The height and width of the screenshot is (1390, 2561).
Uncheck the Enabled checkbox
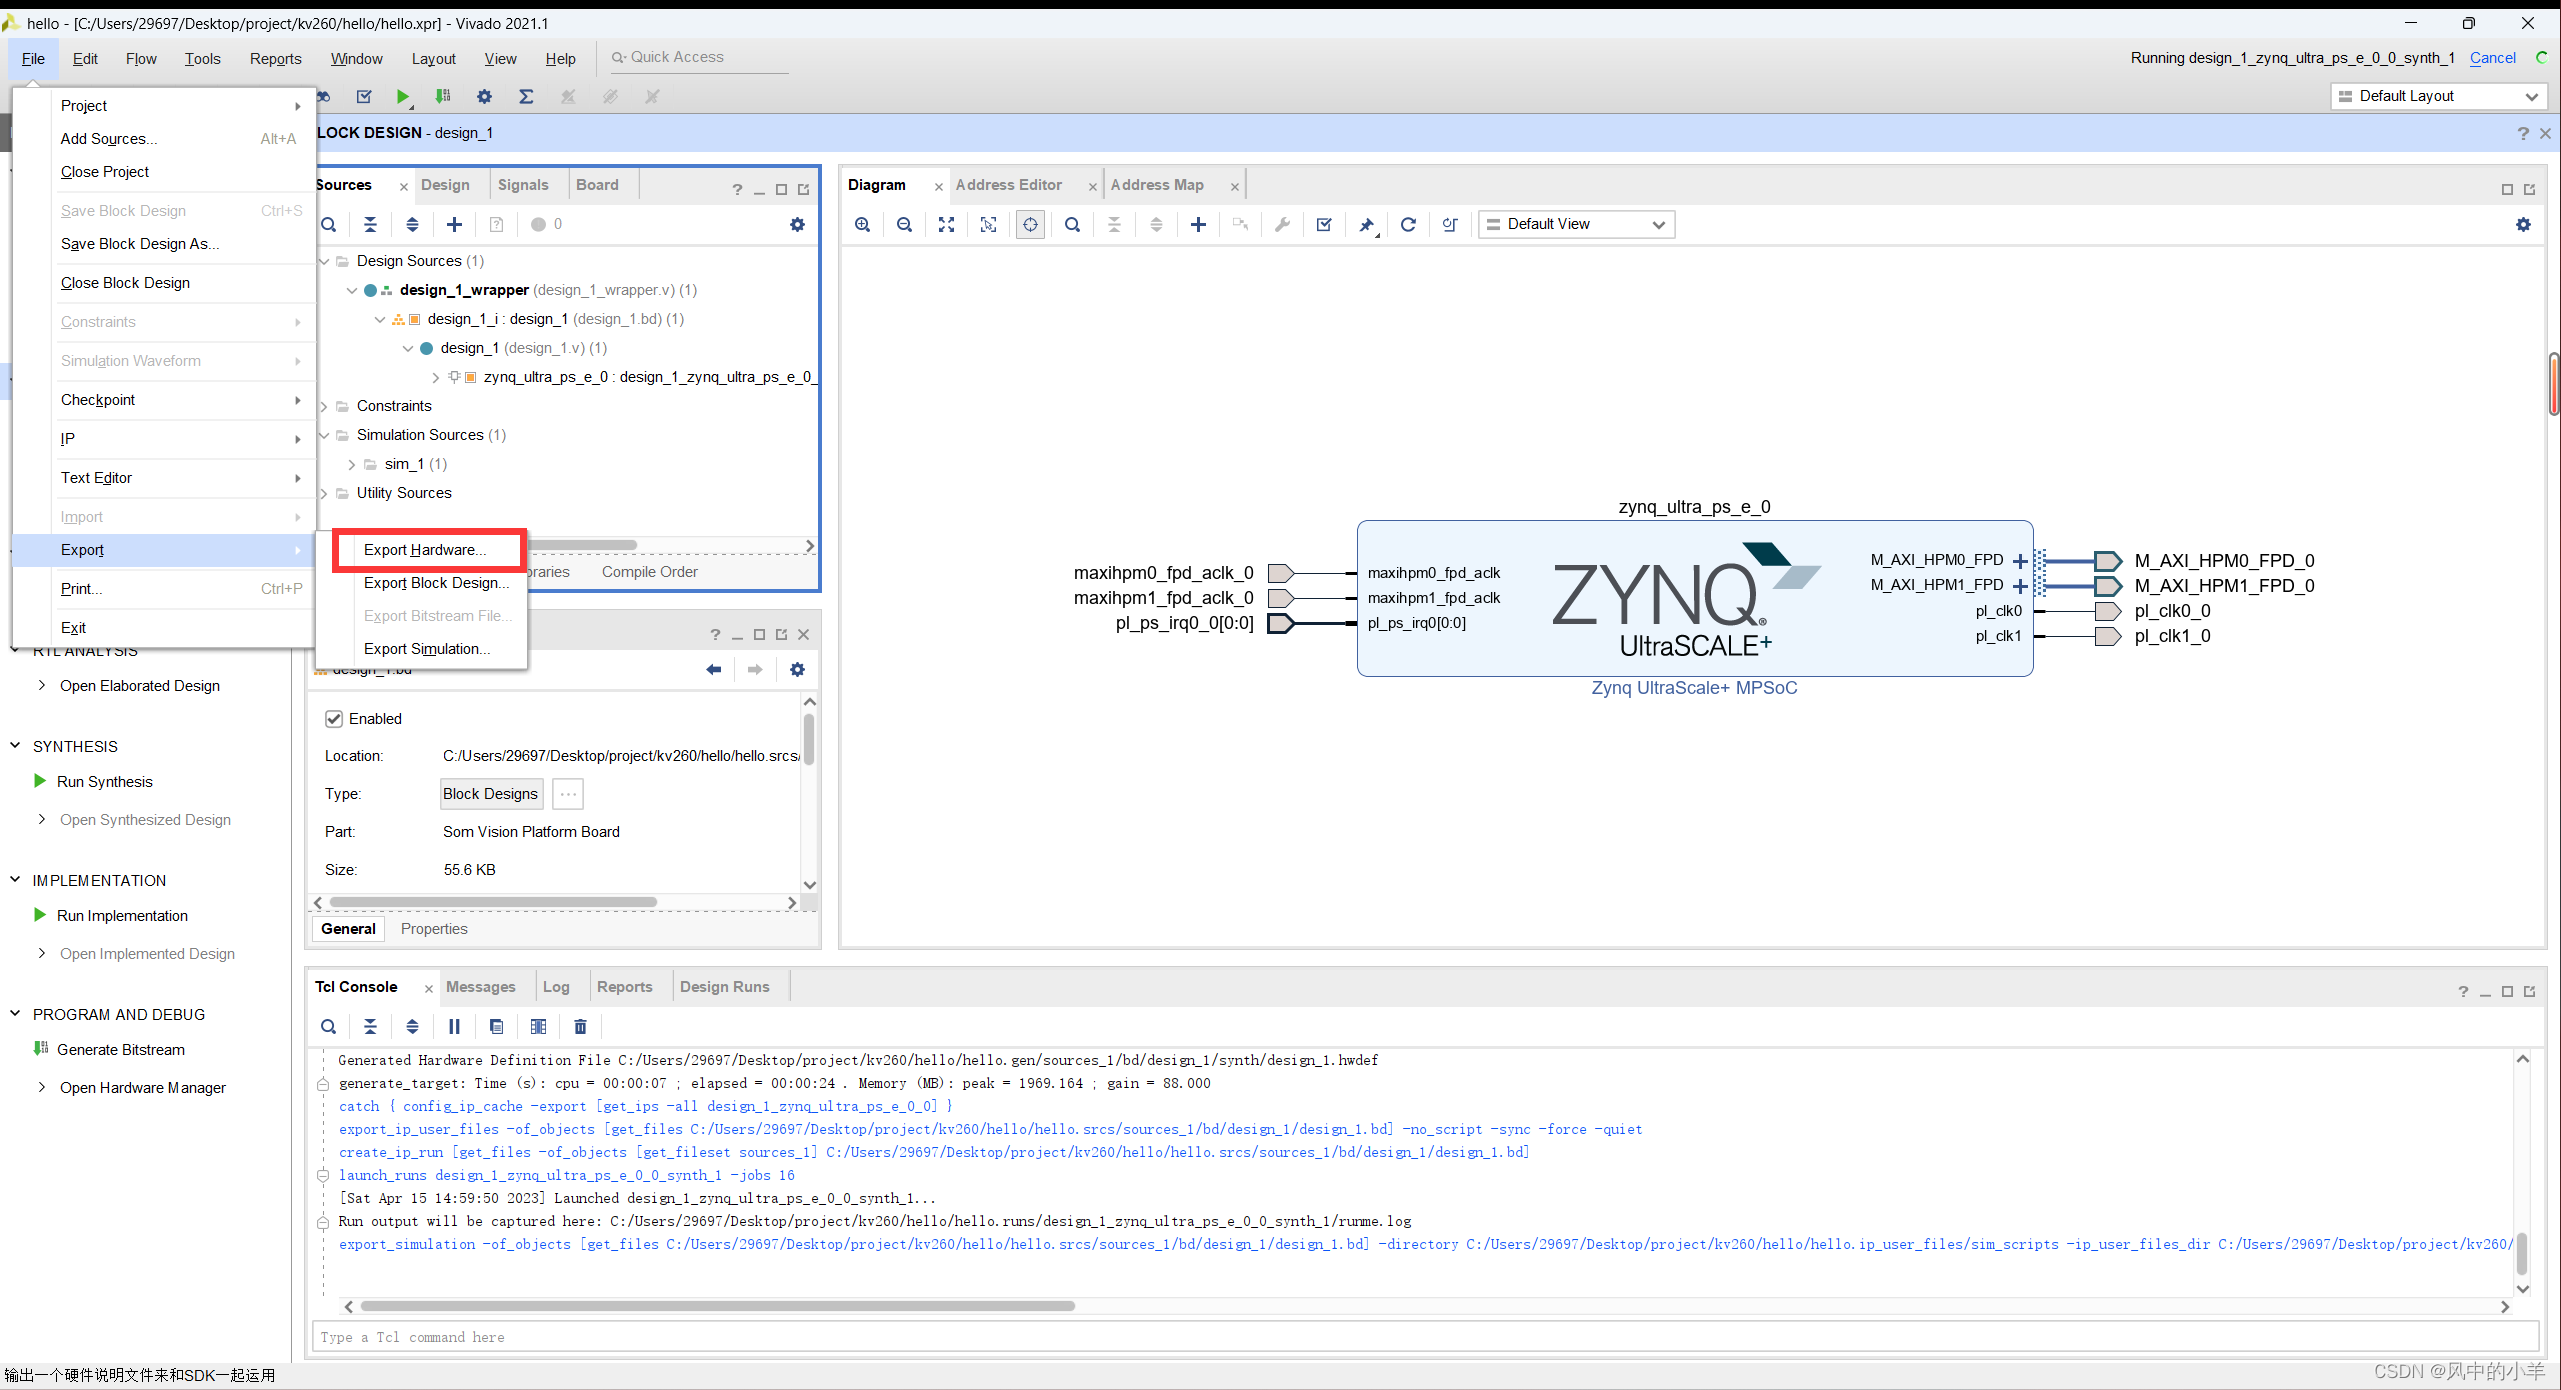(x=334, y=718)
